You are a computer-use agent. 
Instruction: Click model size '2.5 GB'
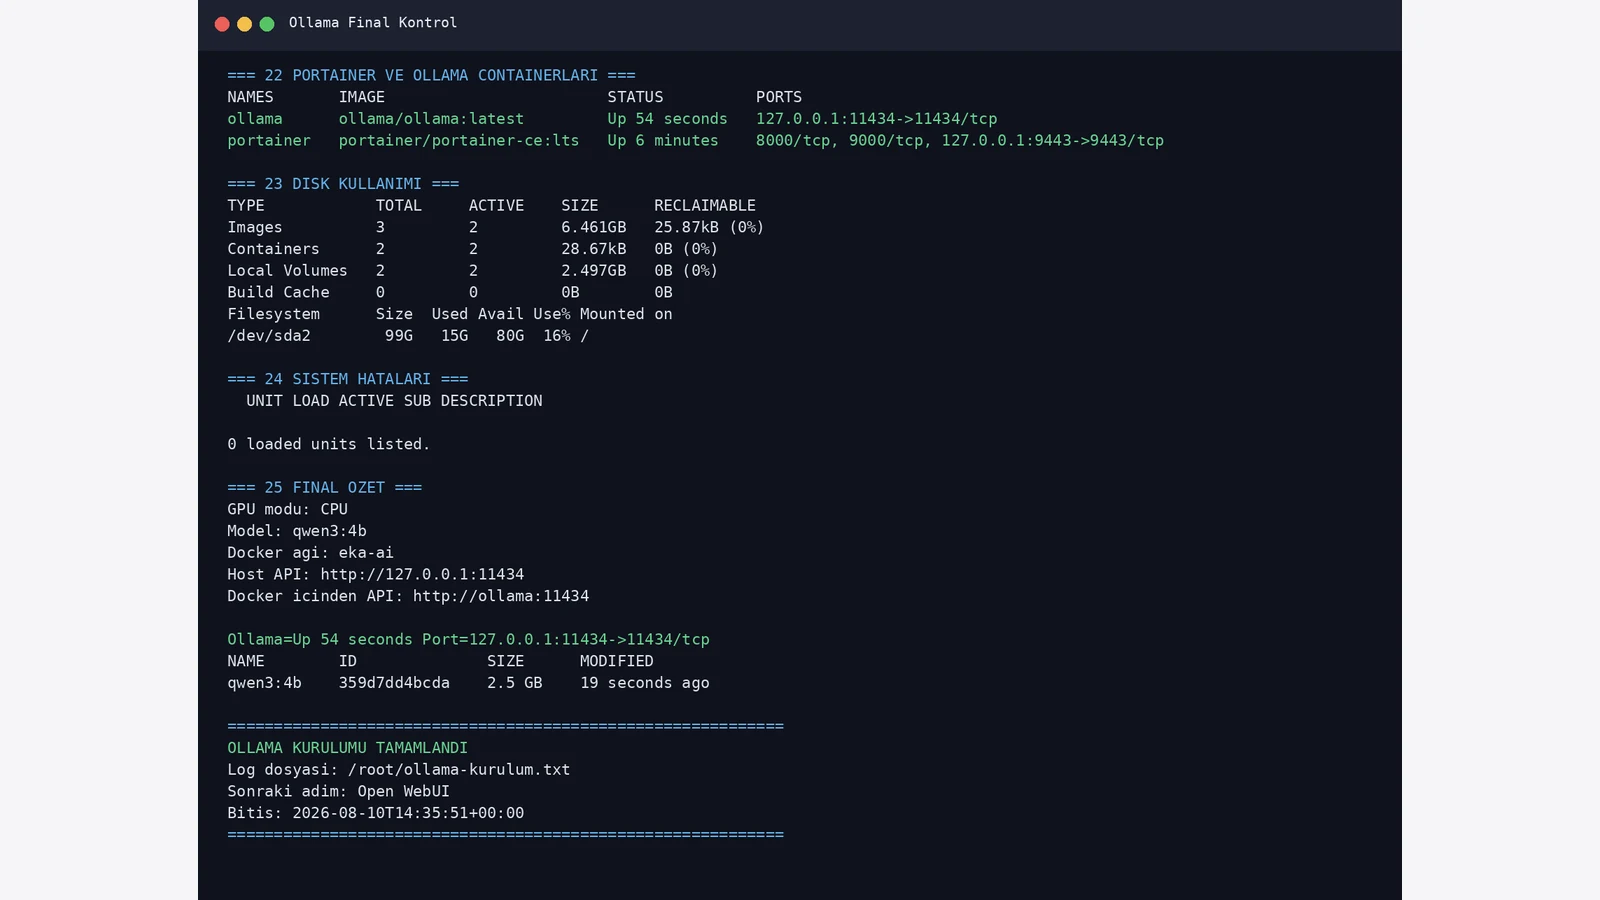point(515,684)
